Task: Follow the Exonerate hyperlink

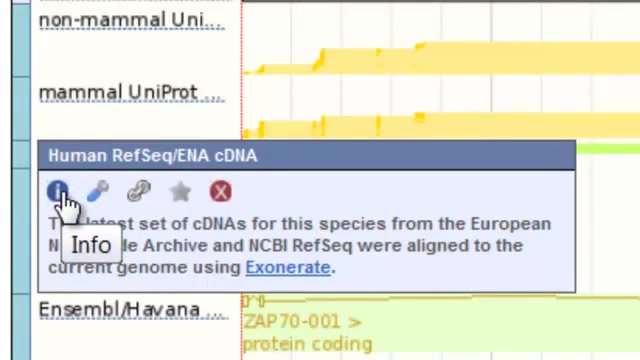Action: [x=288, y=268]
